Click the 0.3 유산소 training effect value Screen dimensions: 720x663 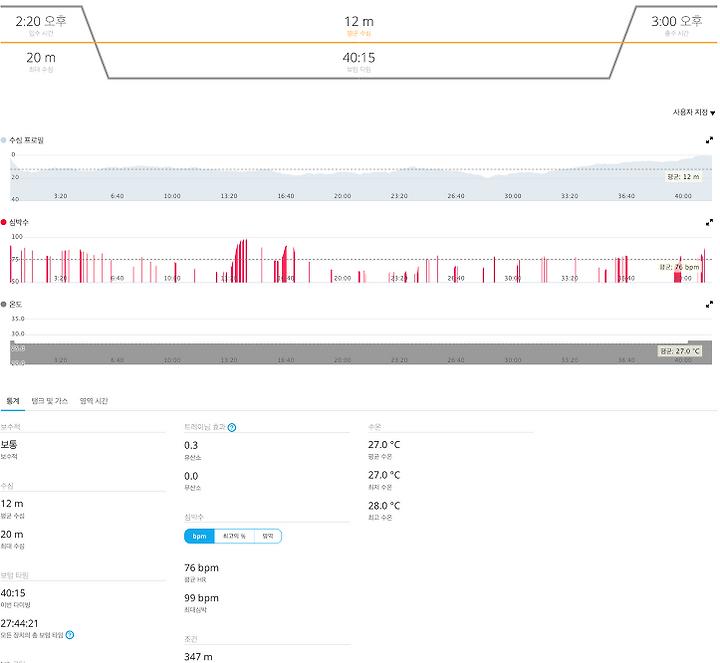tap(191, 445)
